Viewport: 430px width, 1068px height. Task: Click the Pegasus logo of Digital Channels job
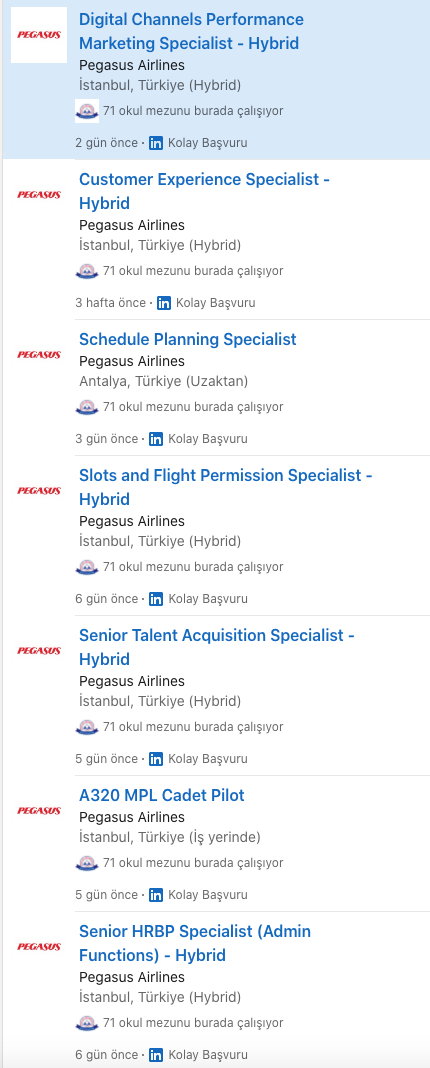pyautogui.click(x=39, y=35)
